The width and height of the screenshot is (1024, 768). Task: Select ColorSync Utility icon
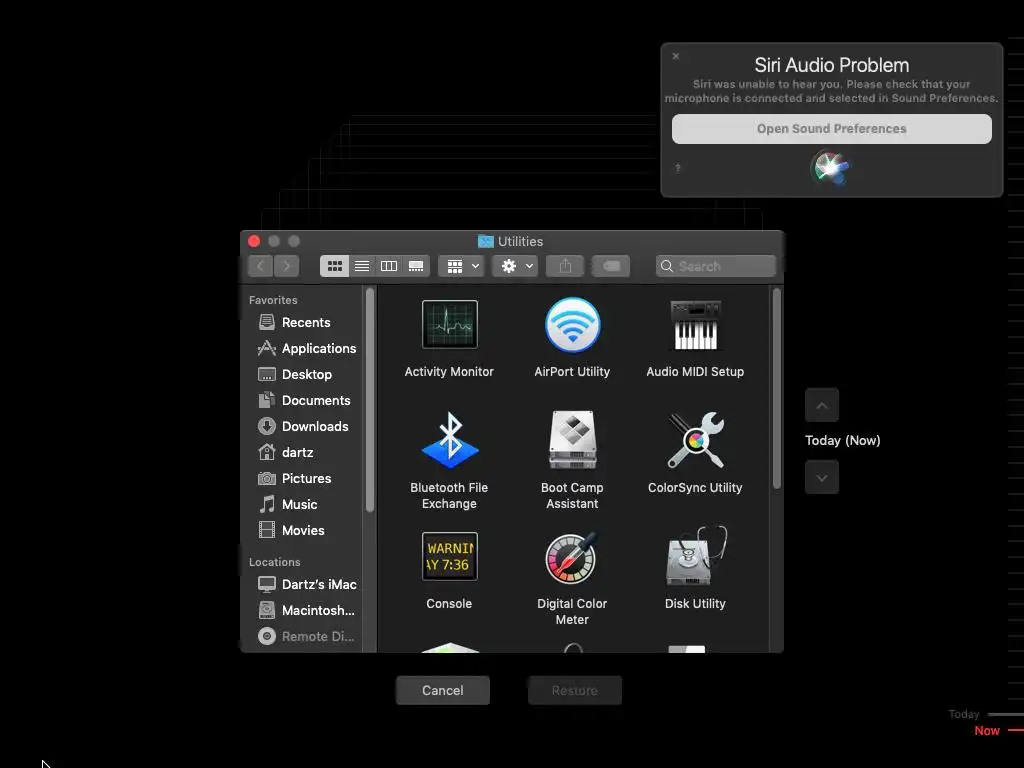tap(695, 440)
